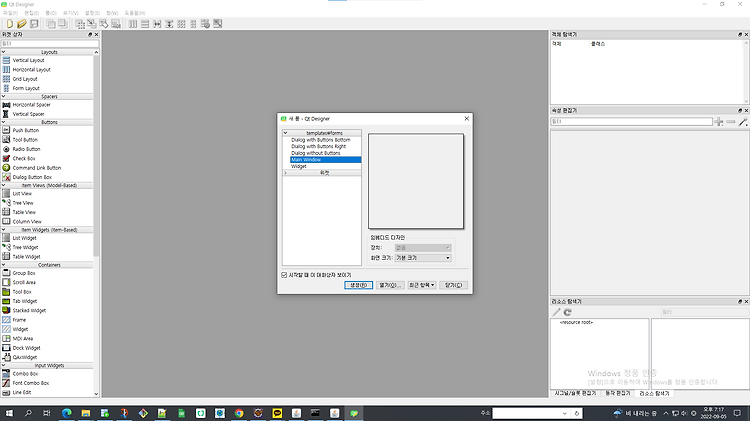Click the Send to Back toolbar icon
Viewport: 750px width, 421px height.
click(x=51, y=23)
